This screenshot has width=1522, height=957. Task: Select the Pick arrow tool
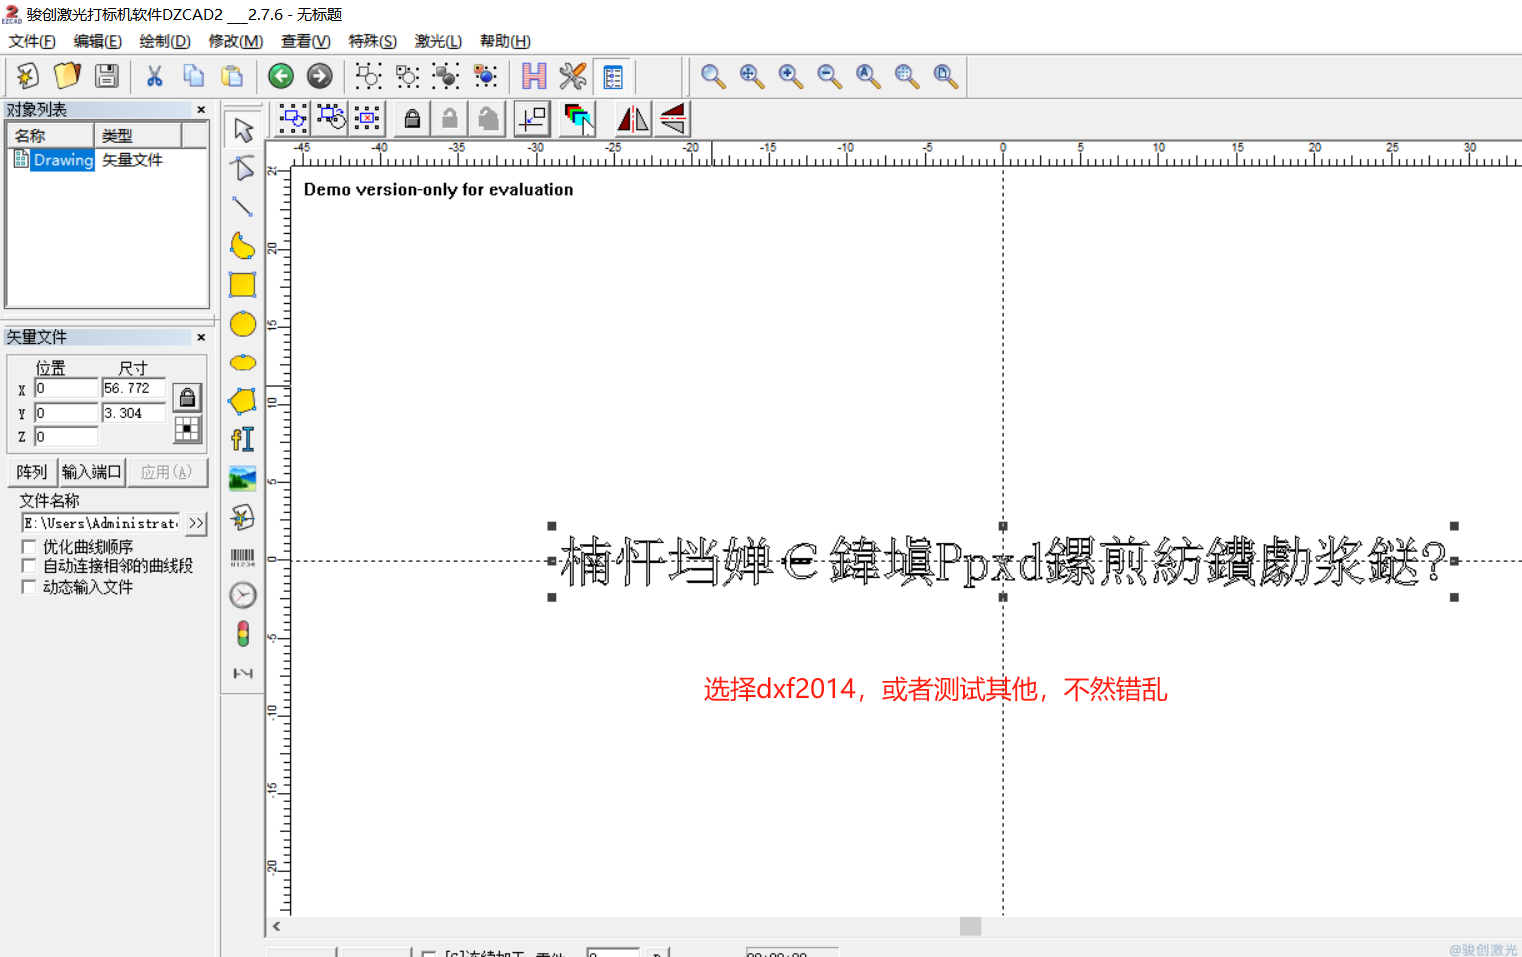243,130
